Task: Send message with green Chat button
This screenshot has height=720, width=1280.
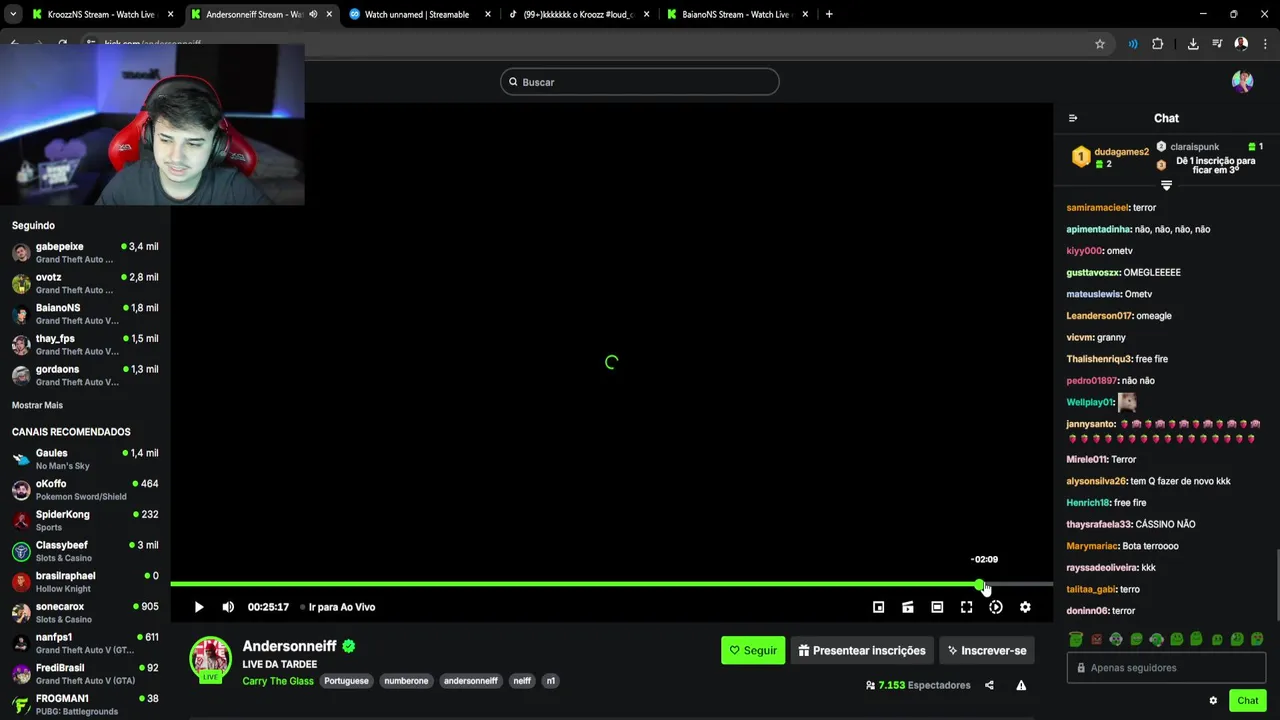Action: [x=1247, y=700]
